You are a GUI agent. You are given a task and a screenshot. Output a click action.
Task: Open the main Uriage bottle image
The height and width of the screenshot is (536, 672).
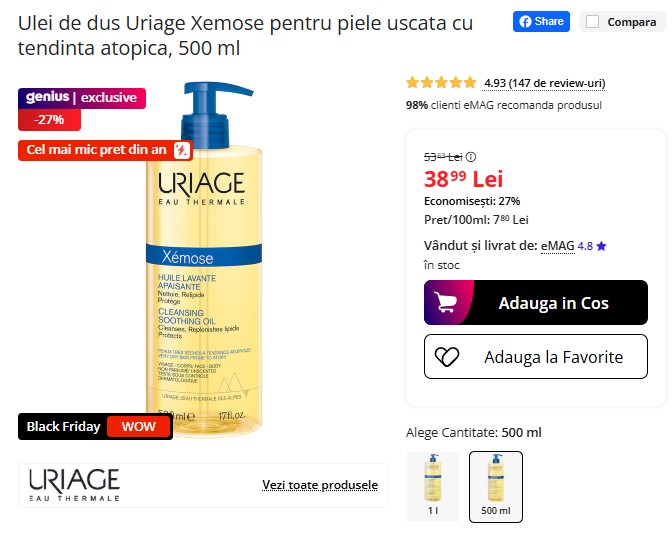(x=204, y=258)
